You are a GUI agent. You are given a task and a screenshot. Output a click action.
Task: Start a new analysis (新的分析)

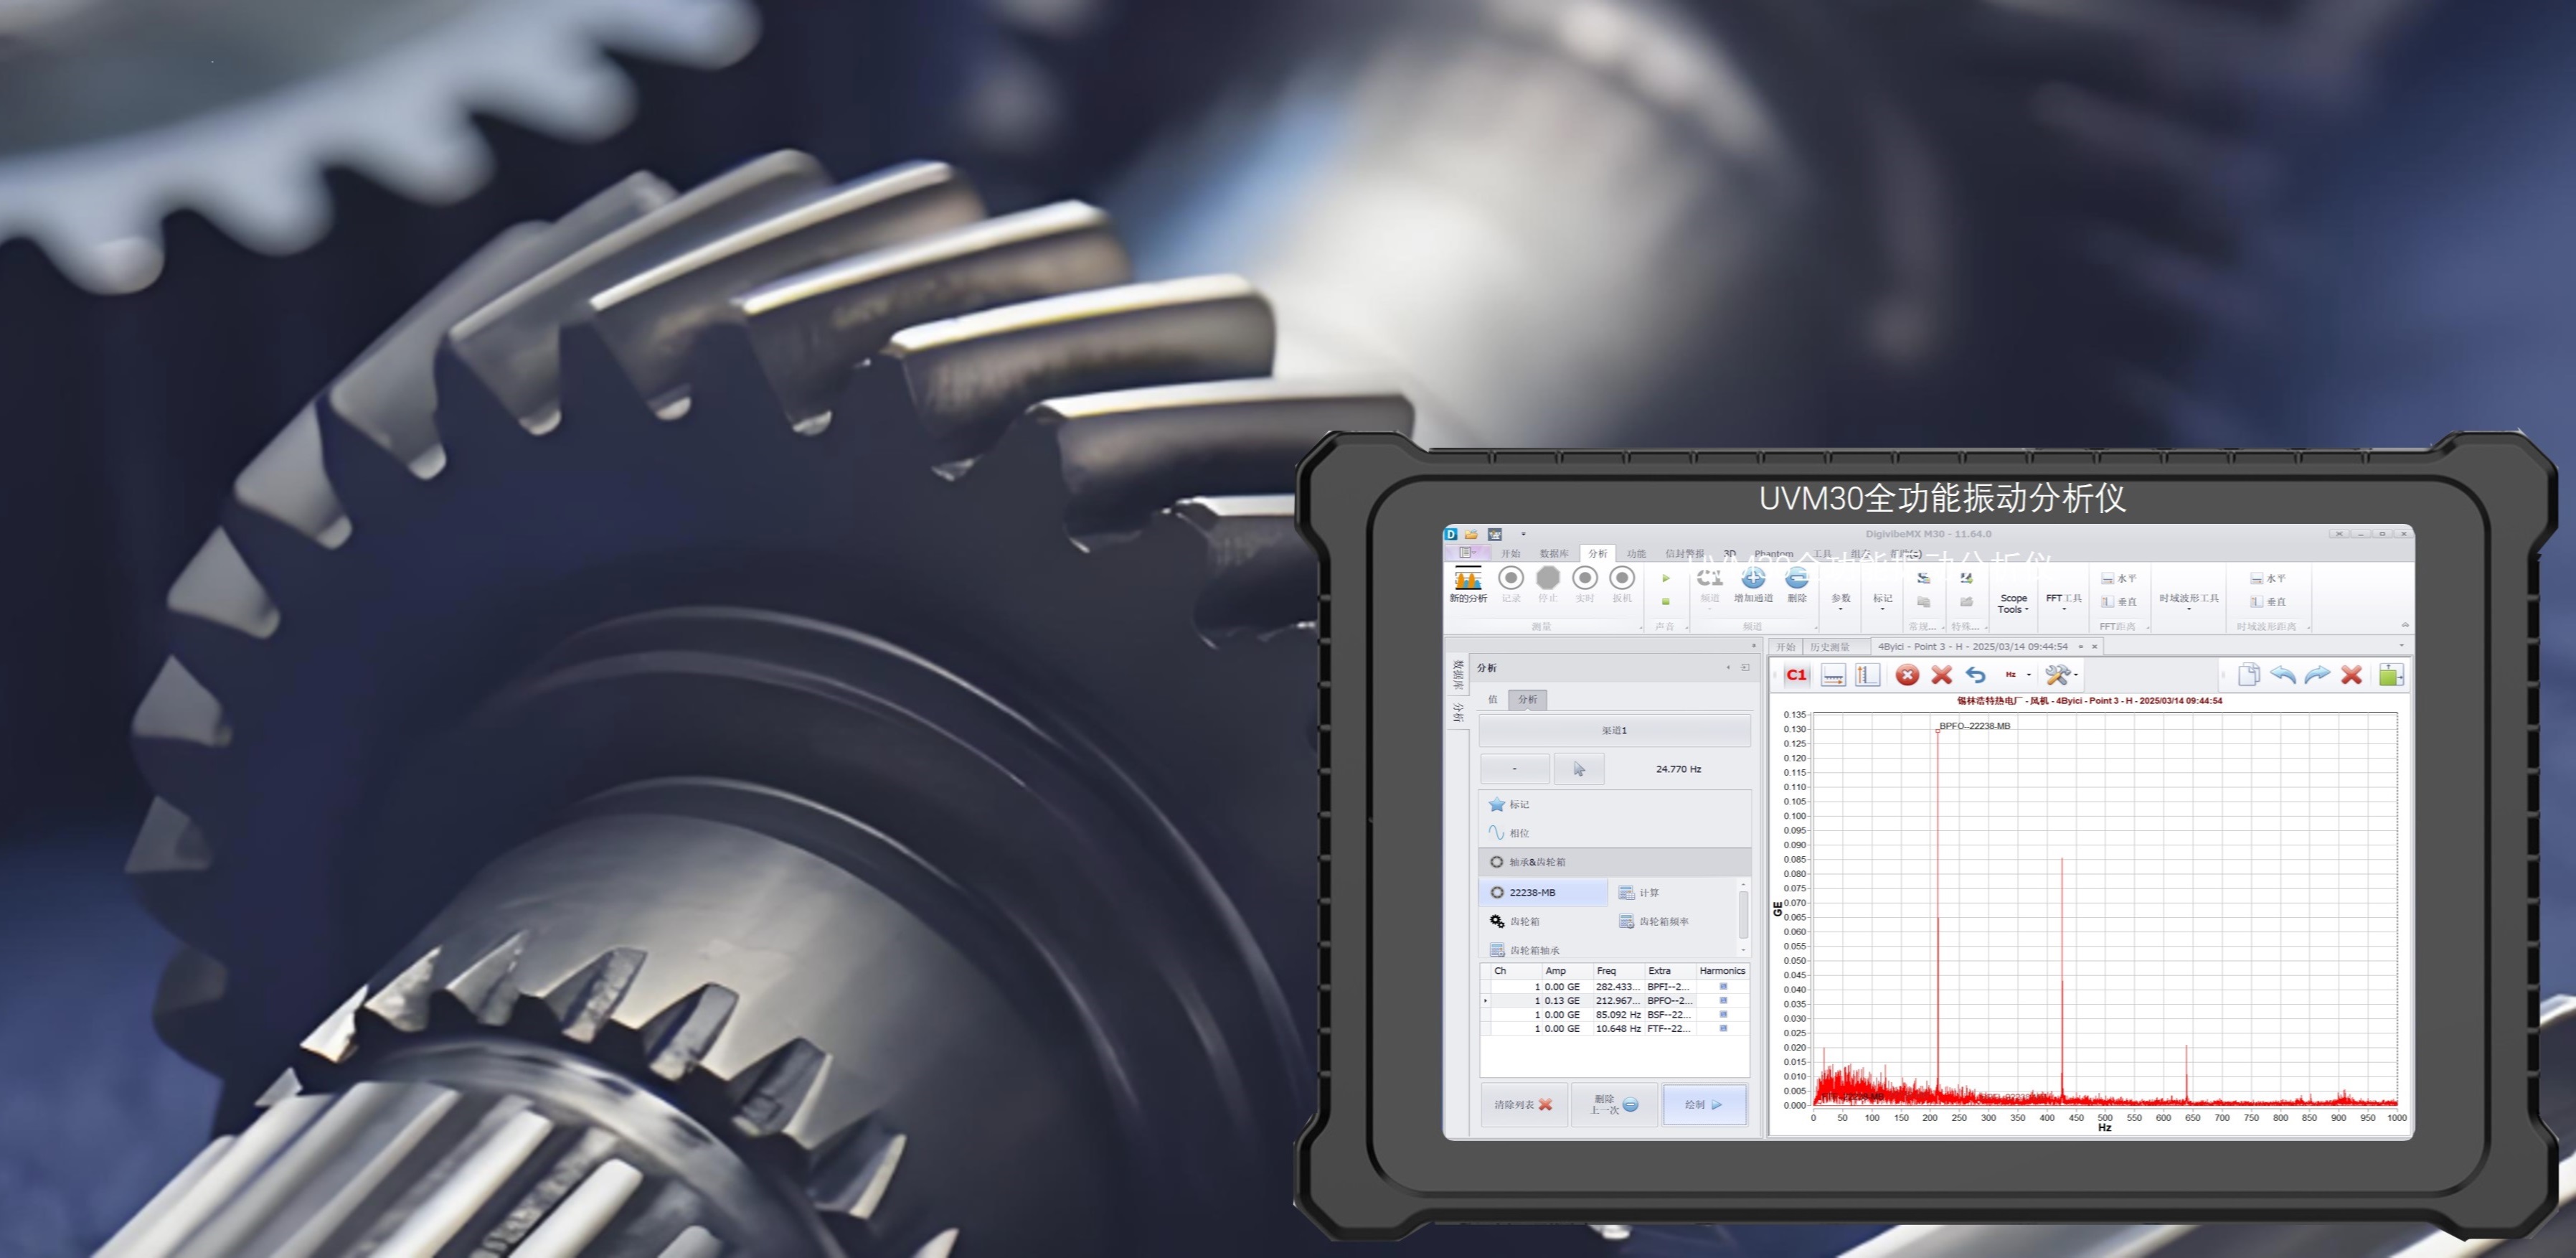pyautogui.click(x=1467, y=585)
